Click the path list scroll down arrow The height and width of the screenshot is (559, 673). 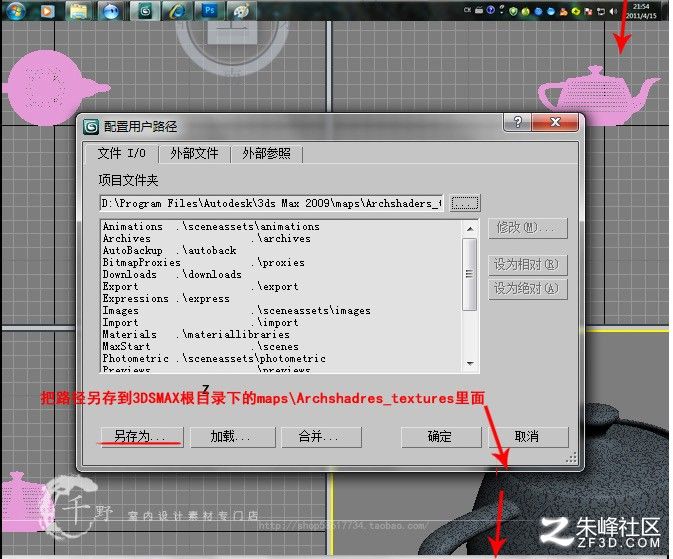(x=470, y=364)
